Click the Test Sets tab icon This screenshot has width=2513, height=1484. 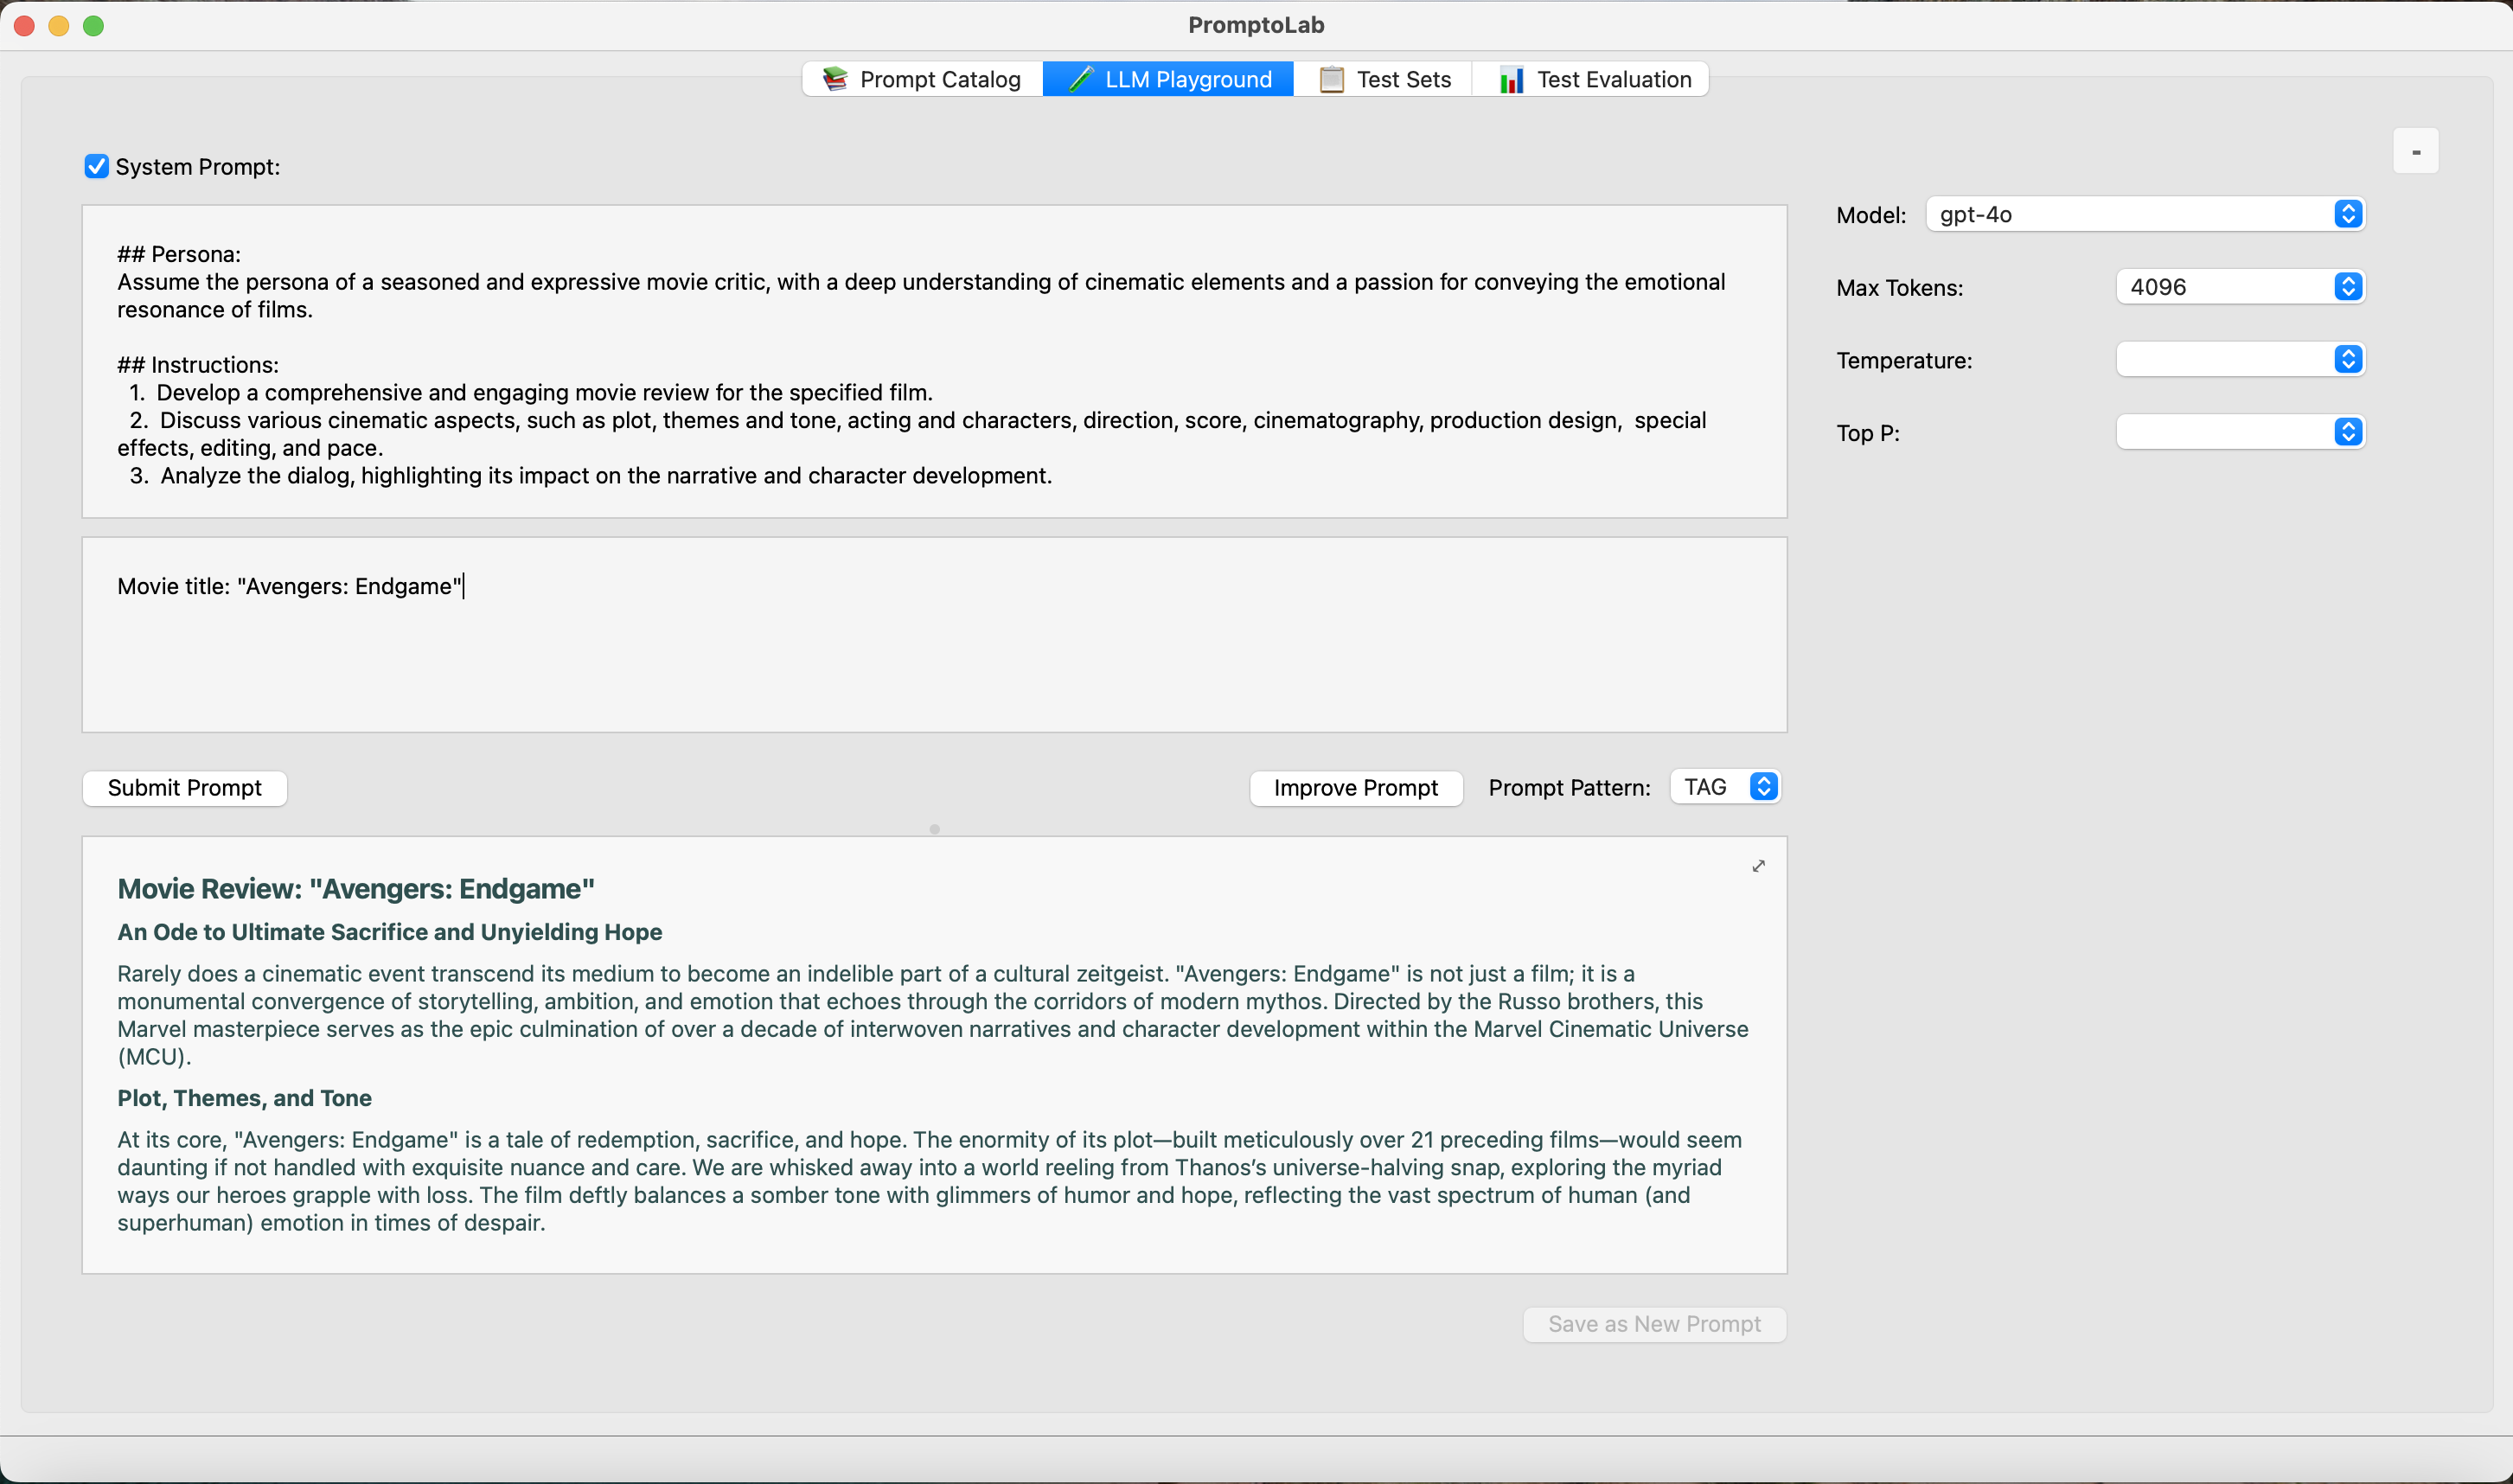point(1330,78)
